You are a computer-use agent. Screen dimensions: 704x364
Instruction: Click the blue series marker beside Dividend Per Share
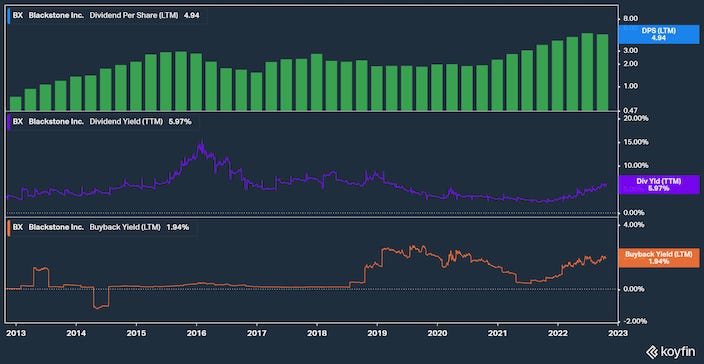9,15
